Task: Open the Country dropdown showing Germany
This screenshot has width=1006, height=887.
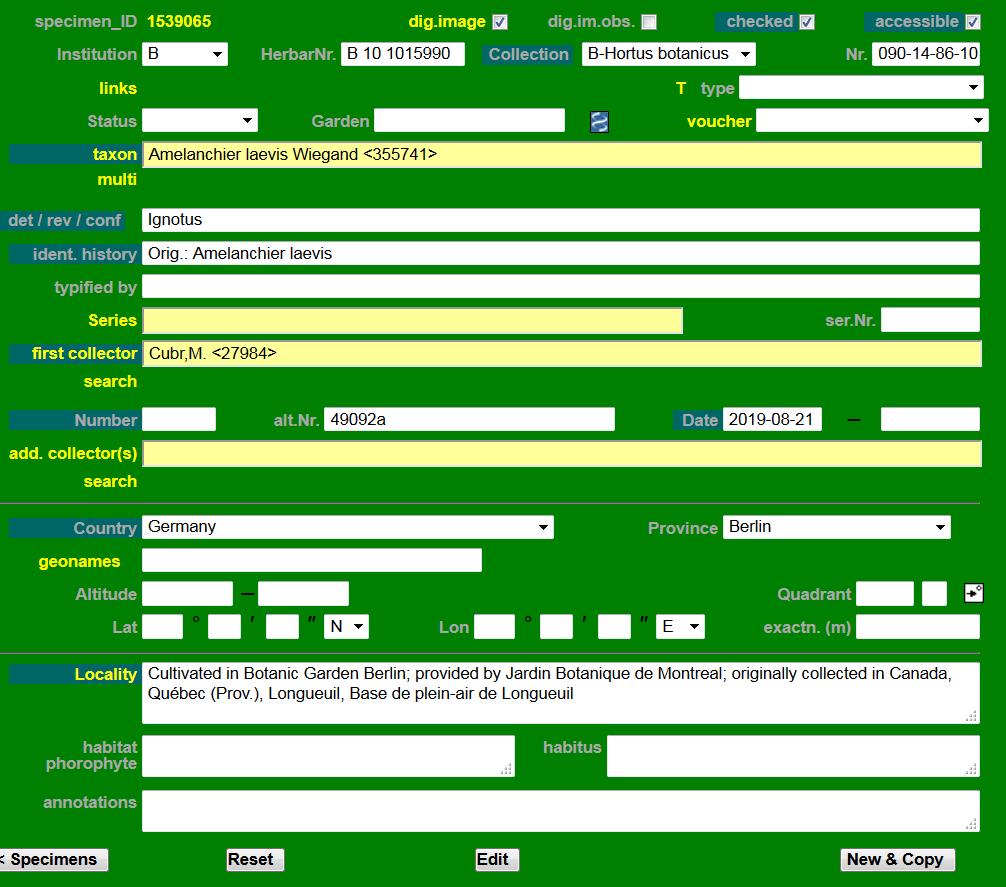Action: pyautogui.click(x=347, y=527)
